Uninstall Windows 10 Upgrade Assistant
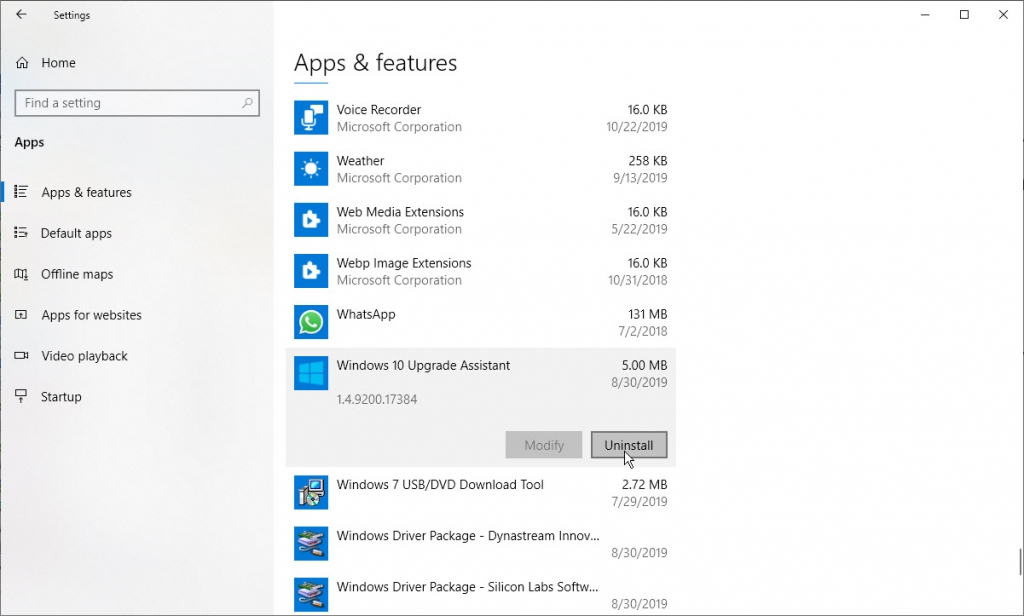The width and height of the screenshot is (1024, 616). point(629,444)
